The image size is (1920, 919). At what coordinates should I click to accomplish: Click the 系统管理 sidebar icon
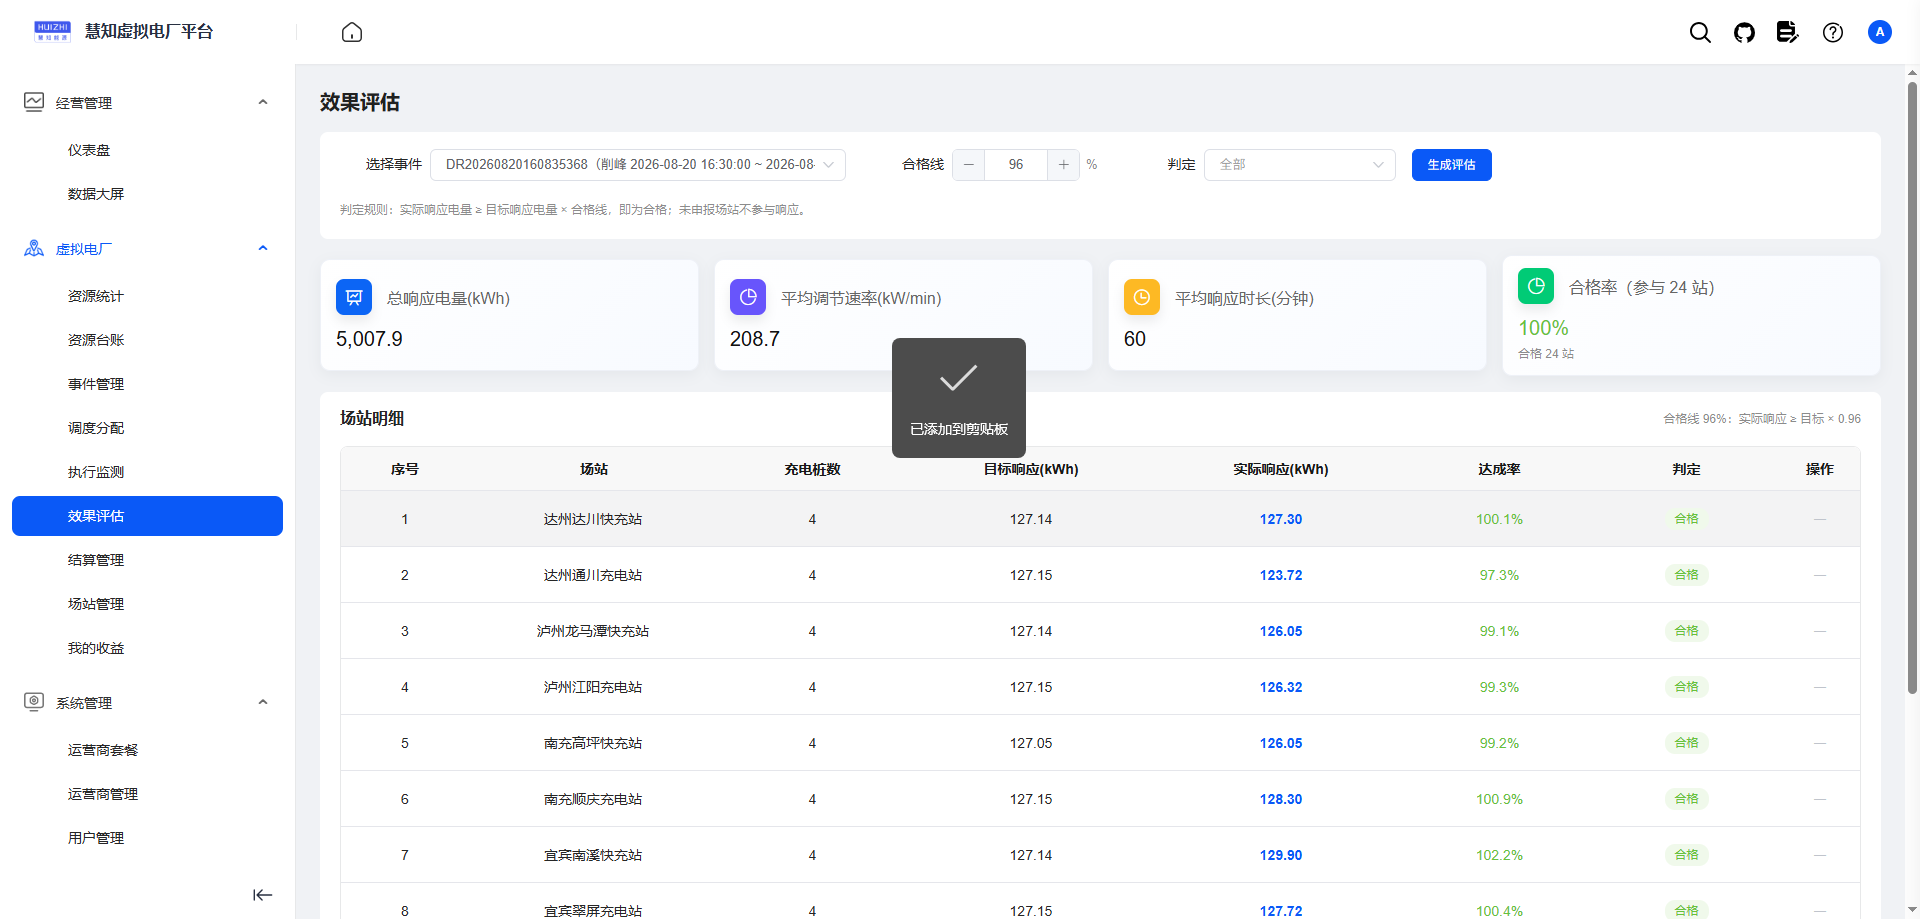[x=34, y=702]
